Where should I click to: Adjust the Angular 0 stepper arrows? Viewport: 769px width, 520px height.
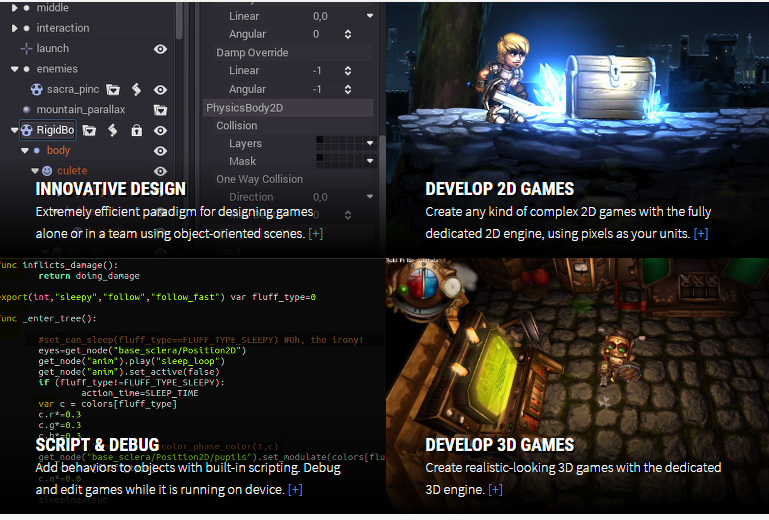pos(348,34)
